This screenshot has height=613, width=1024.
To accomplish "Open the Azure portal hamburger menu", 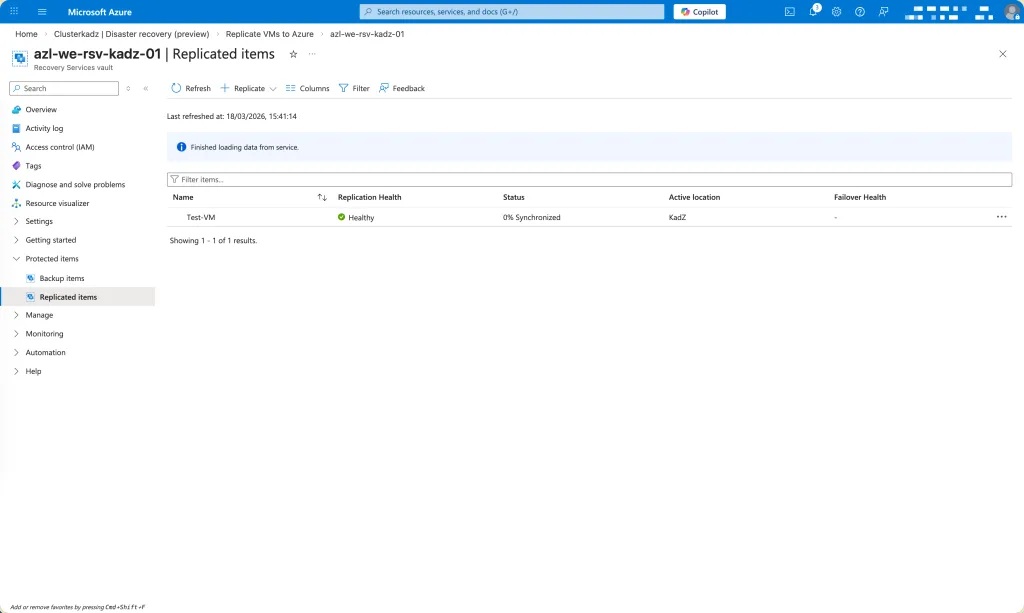I will [x=42, y=12].
